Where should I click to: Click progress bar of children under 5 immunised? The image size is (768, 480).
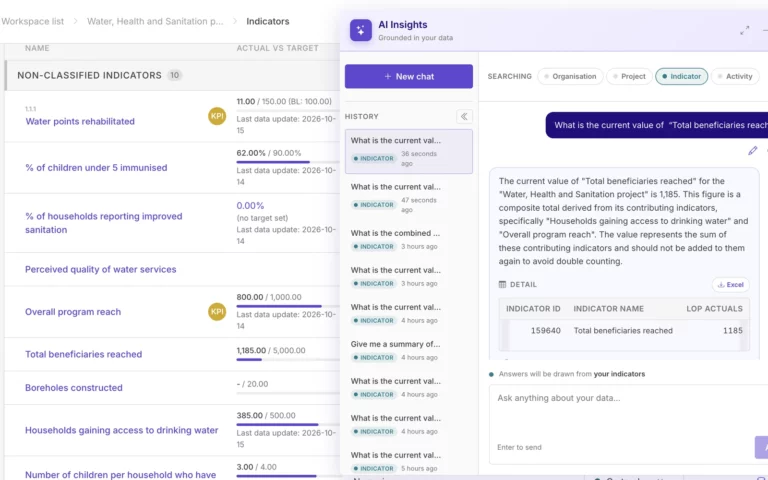coord(288,162)
